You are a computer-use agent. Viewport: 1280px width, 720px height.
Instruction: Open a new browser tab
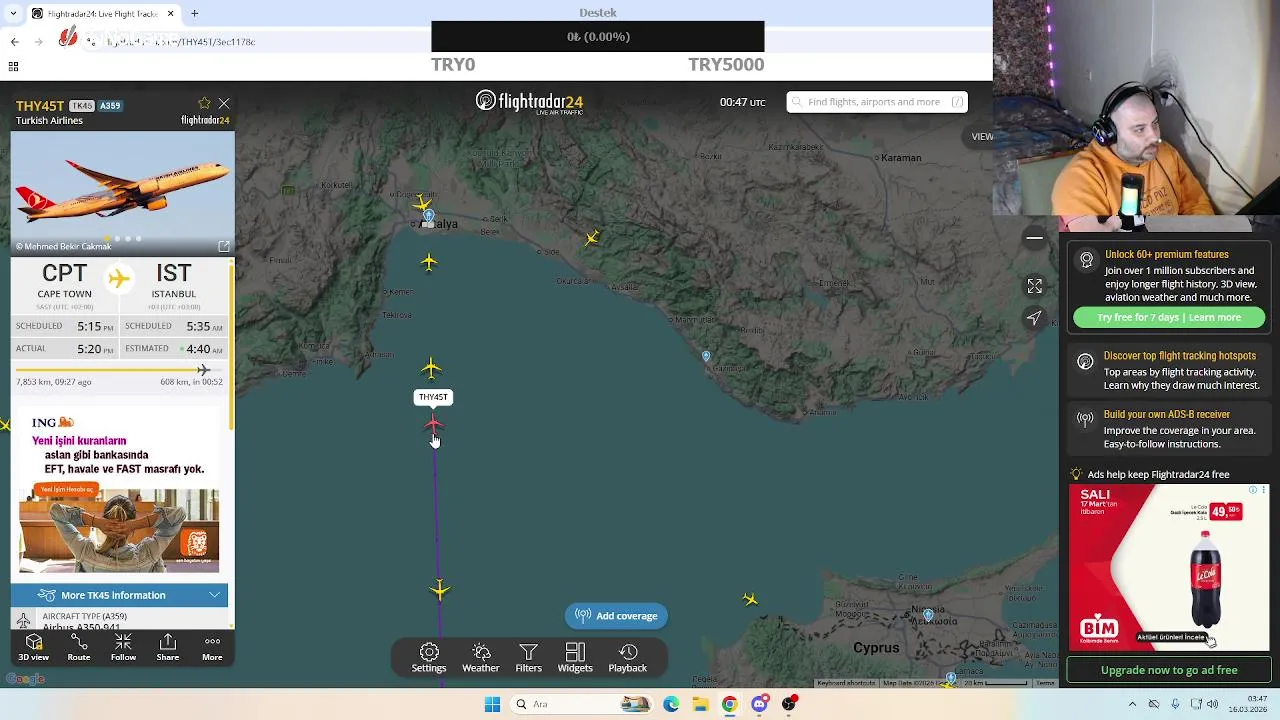[x=195, y=13]
